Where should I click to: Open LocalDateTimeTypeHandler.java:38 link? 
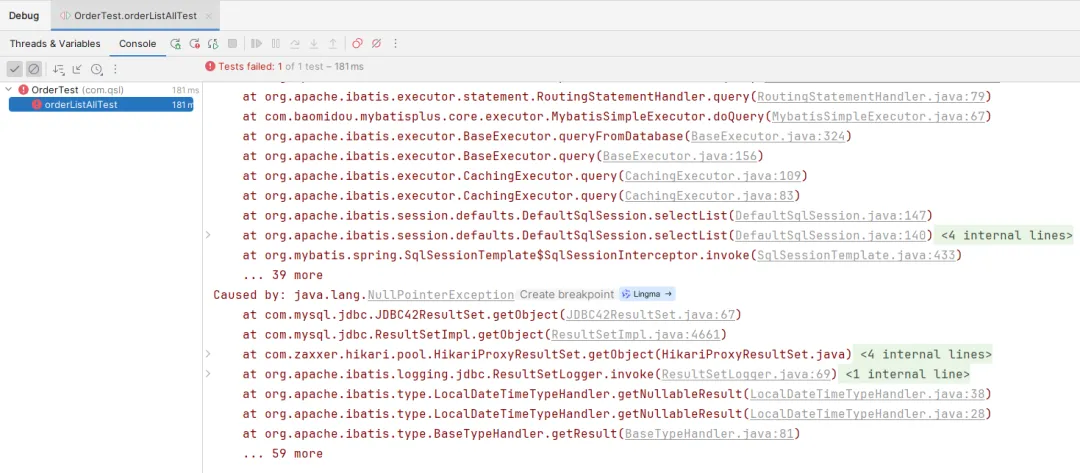coord(866,395)
